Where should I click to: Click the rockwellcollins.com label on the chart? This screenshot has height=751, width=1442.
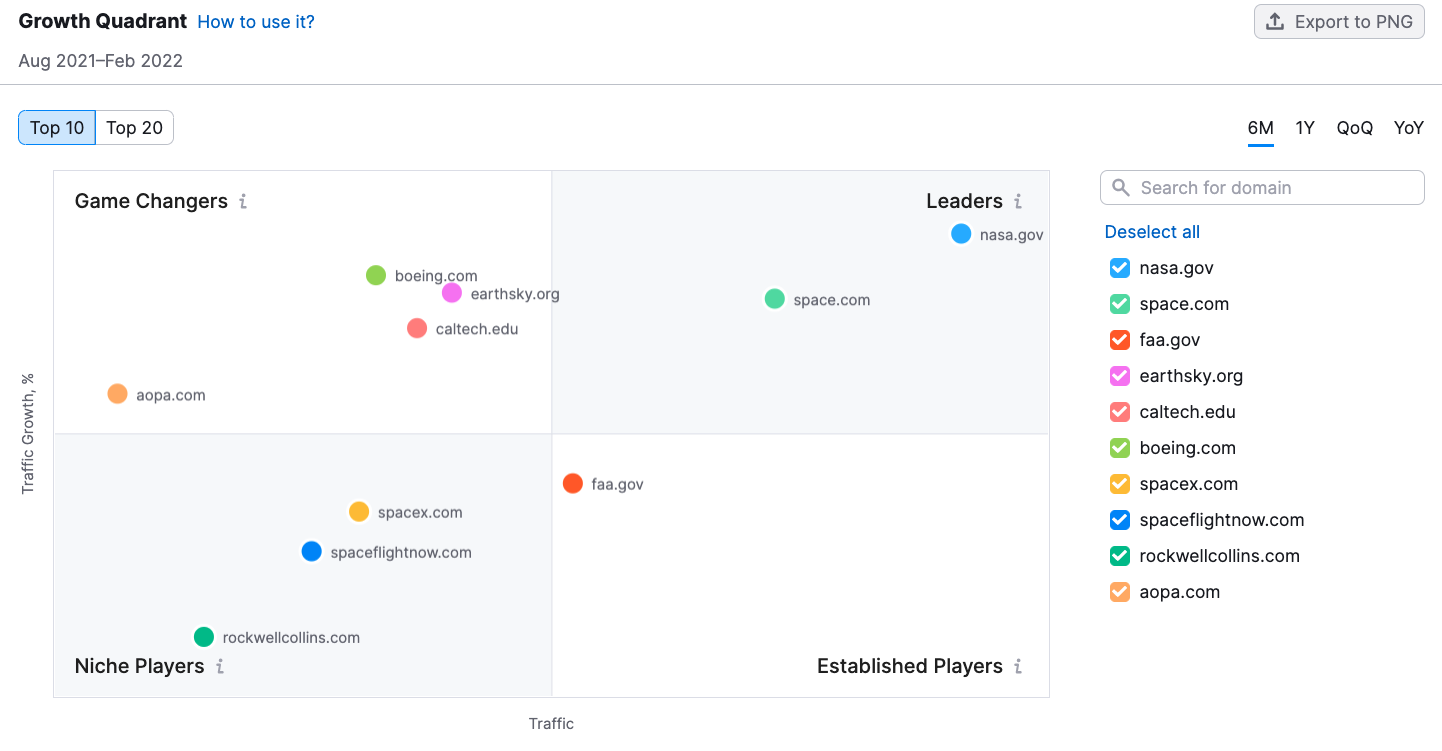pyautogui.click(x=291, y=638)
